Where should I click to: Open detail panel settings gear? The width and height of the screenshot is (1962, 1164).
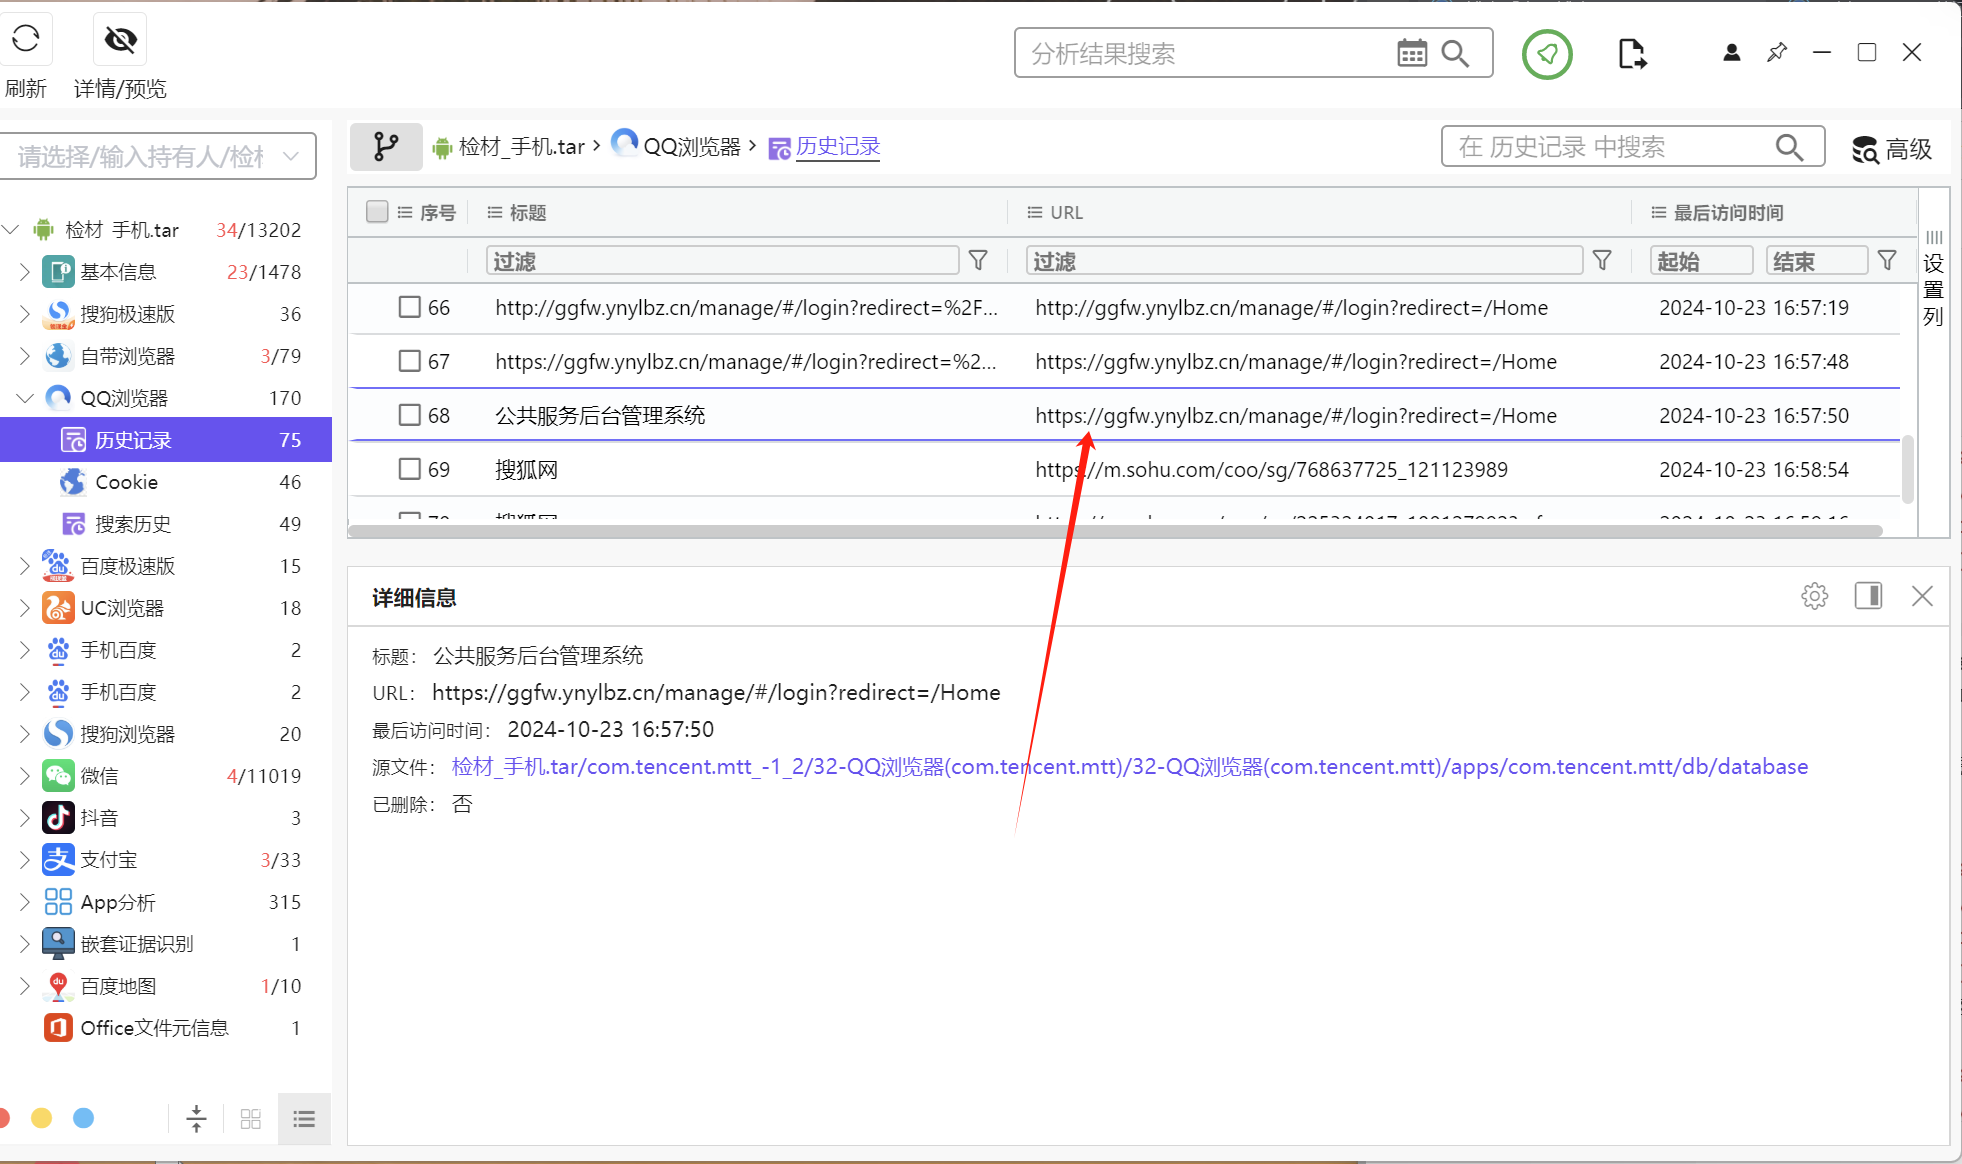1814,597
